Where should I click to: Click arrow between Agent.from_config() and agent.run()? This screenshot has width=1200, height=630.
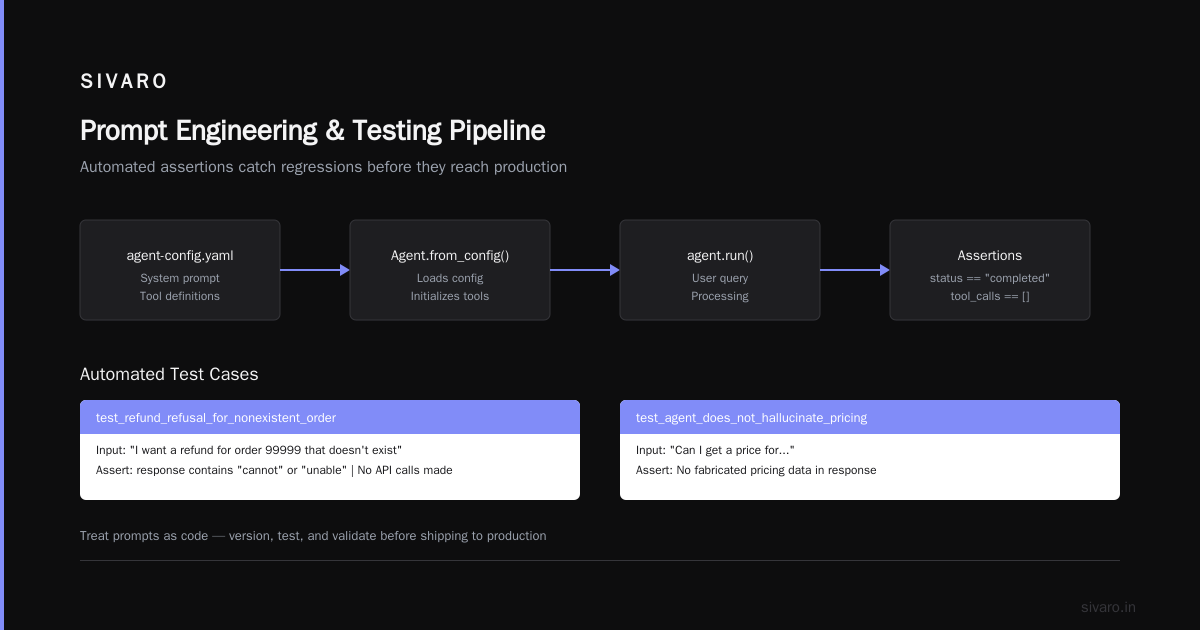tap(585, 270)
